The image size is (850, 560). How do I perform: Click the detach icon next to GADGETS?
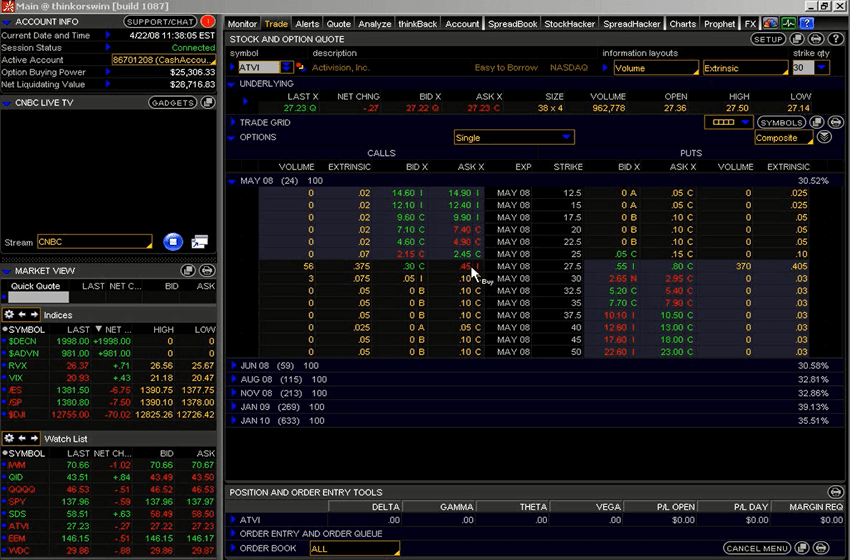click(208, 102)
